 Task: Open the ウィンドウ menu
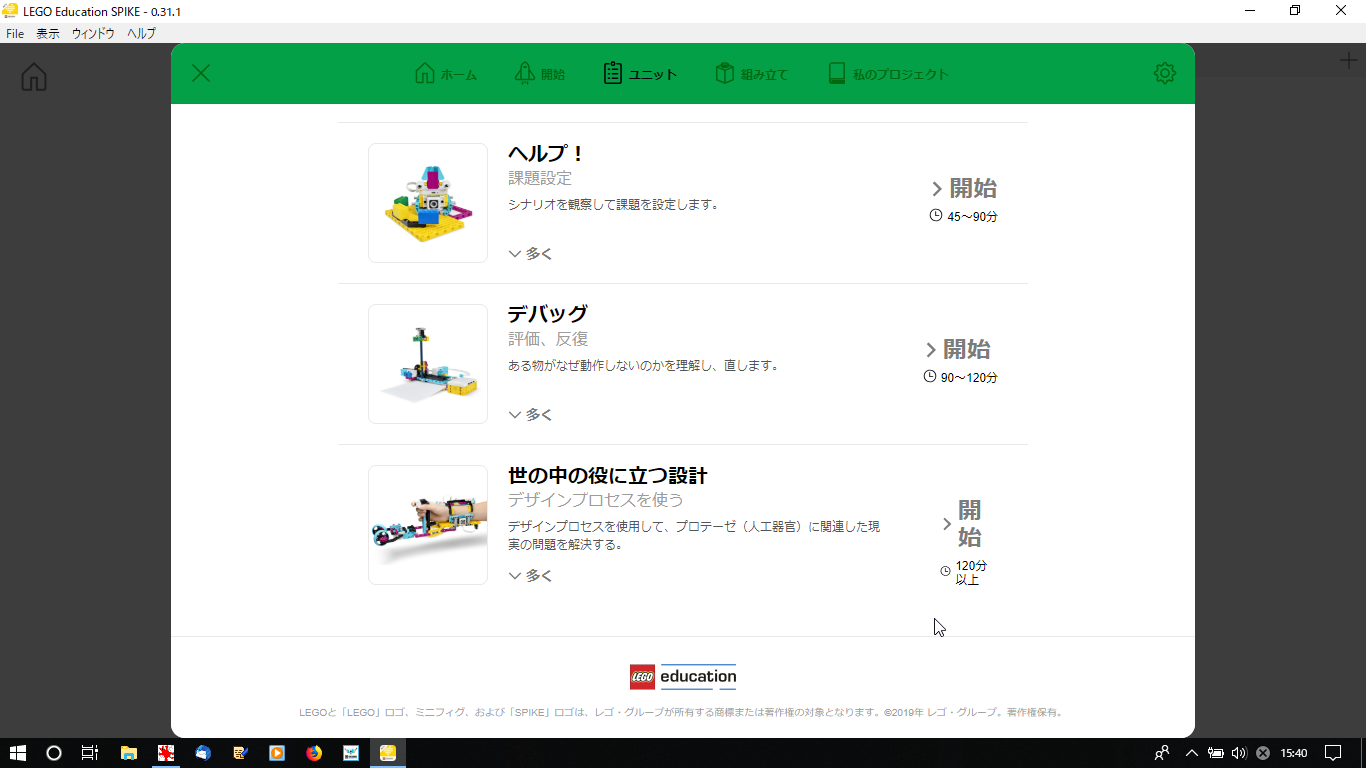click(x=93, y=33)
